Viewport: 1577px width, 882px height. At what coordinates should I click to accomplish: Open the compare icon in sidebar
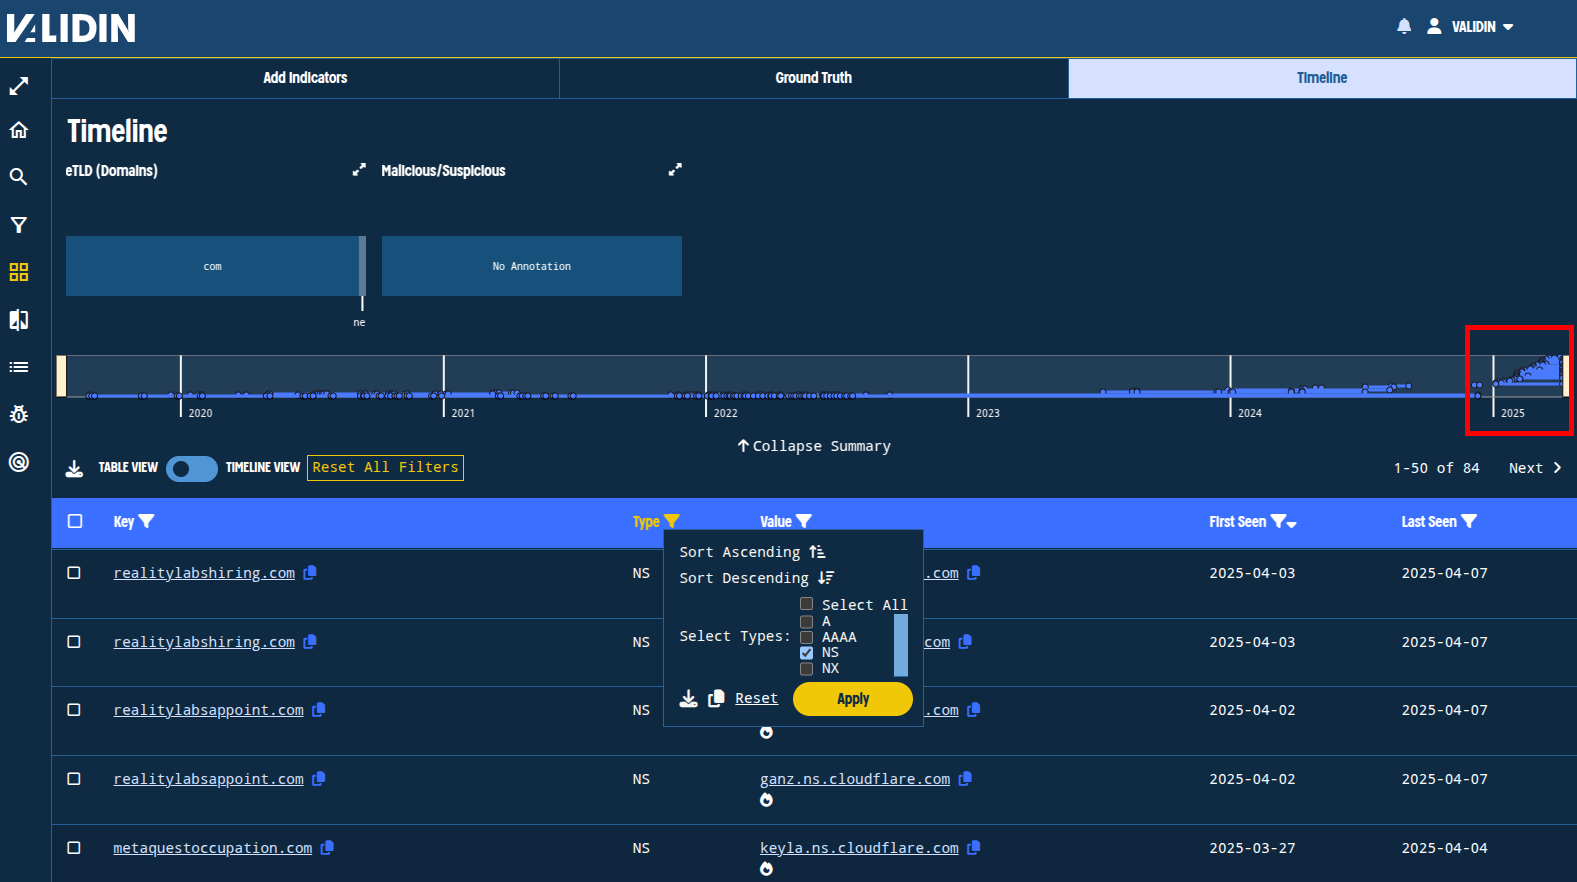tap(19, 320)
